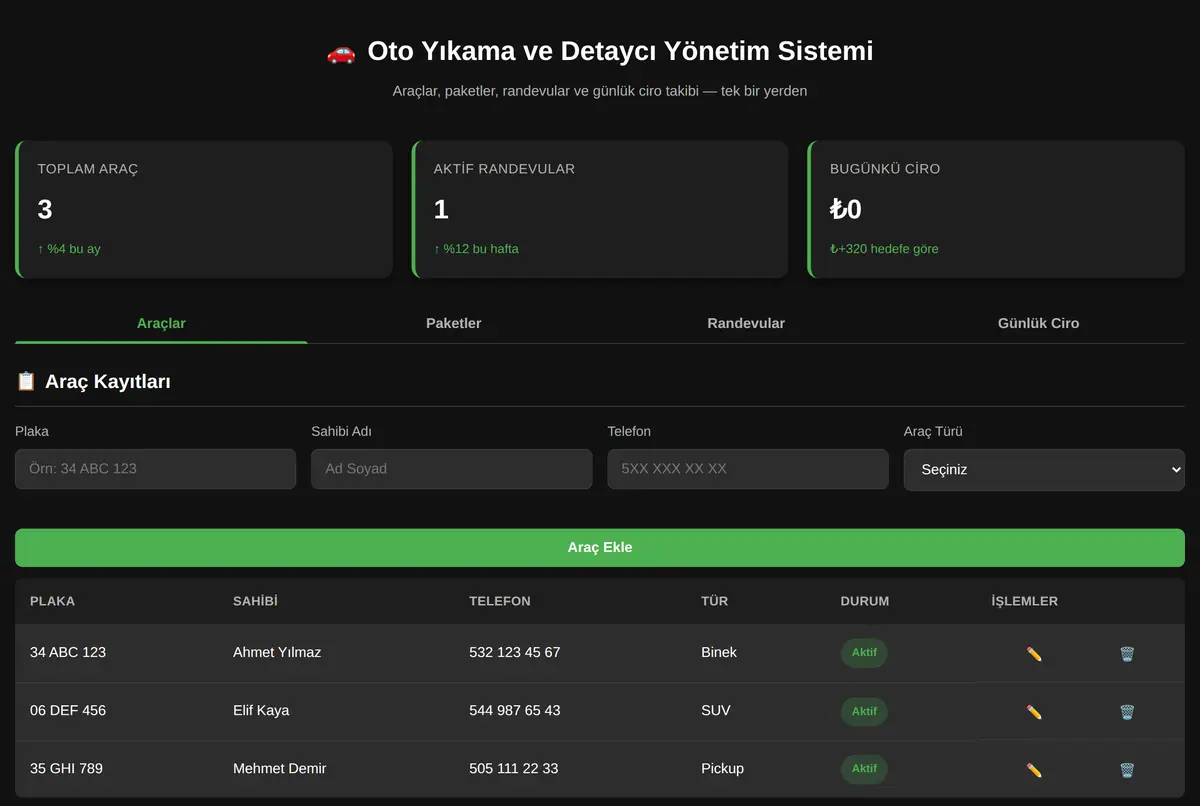Go to the Randevular tab

(746, 323)
